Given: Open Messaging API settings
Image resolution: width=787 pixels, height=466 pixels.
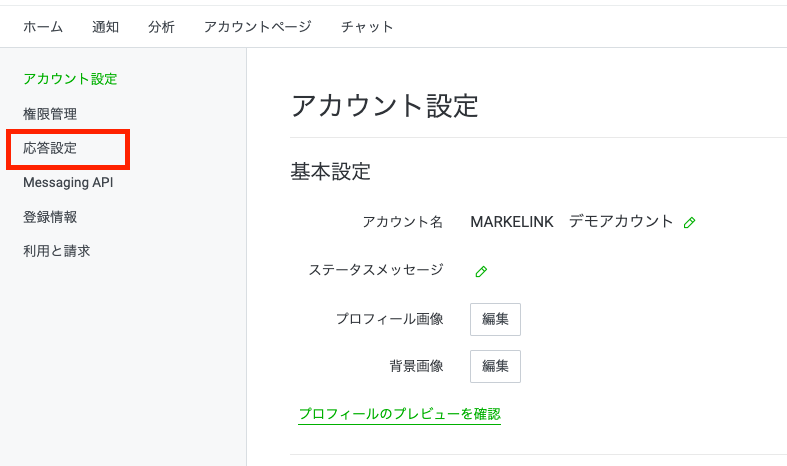Looking at the screenshot, I should [68, 183].
